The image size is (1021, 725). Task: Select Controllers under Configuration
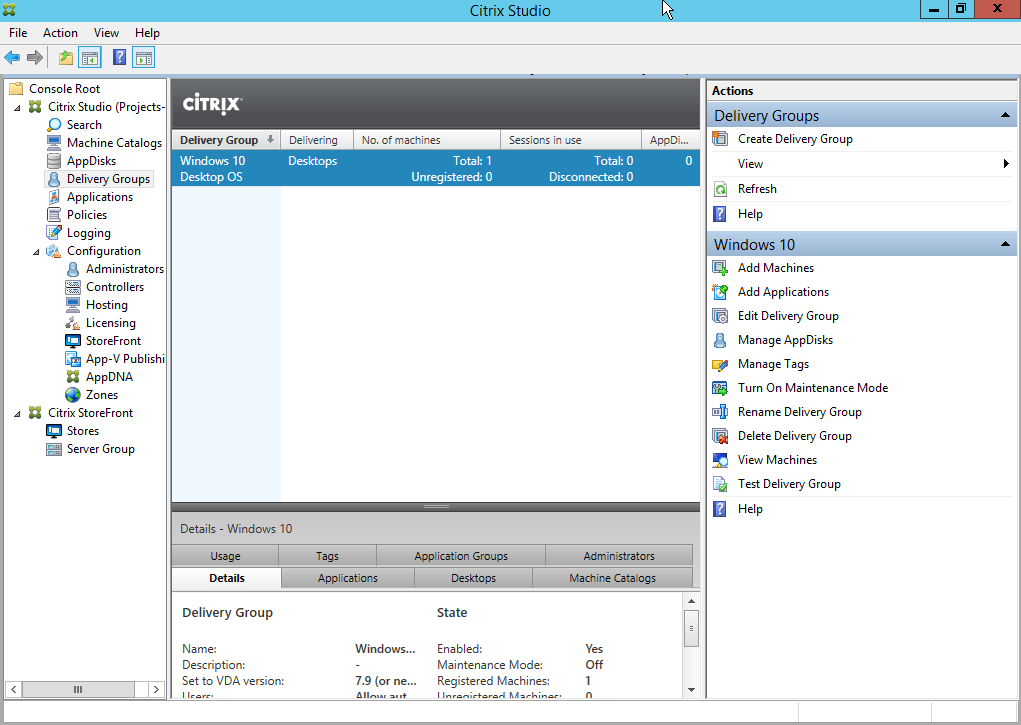115,287
